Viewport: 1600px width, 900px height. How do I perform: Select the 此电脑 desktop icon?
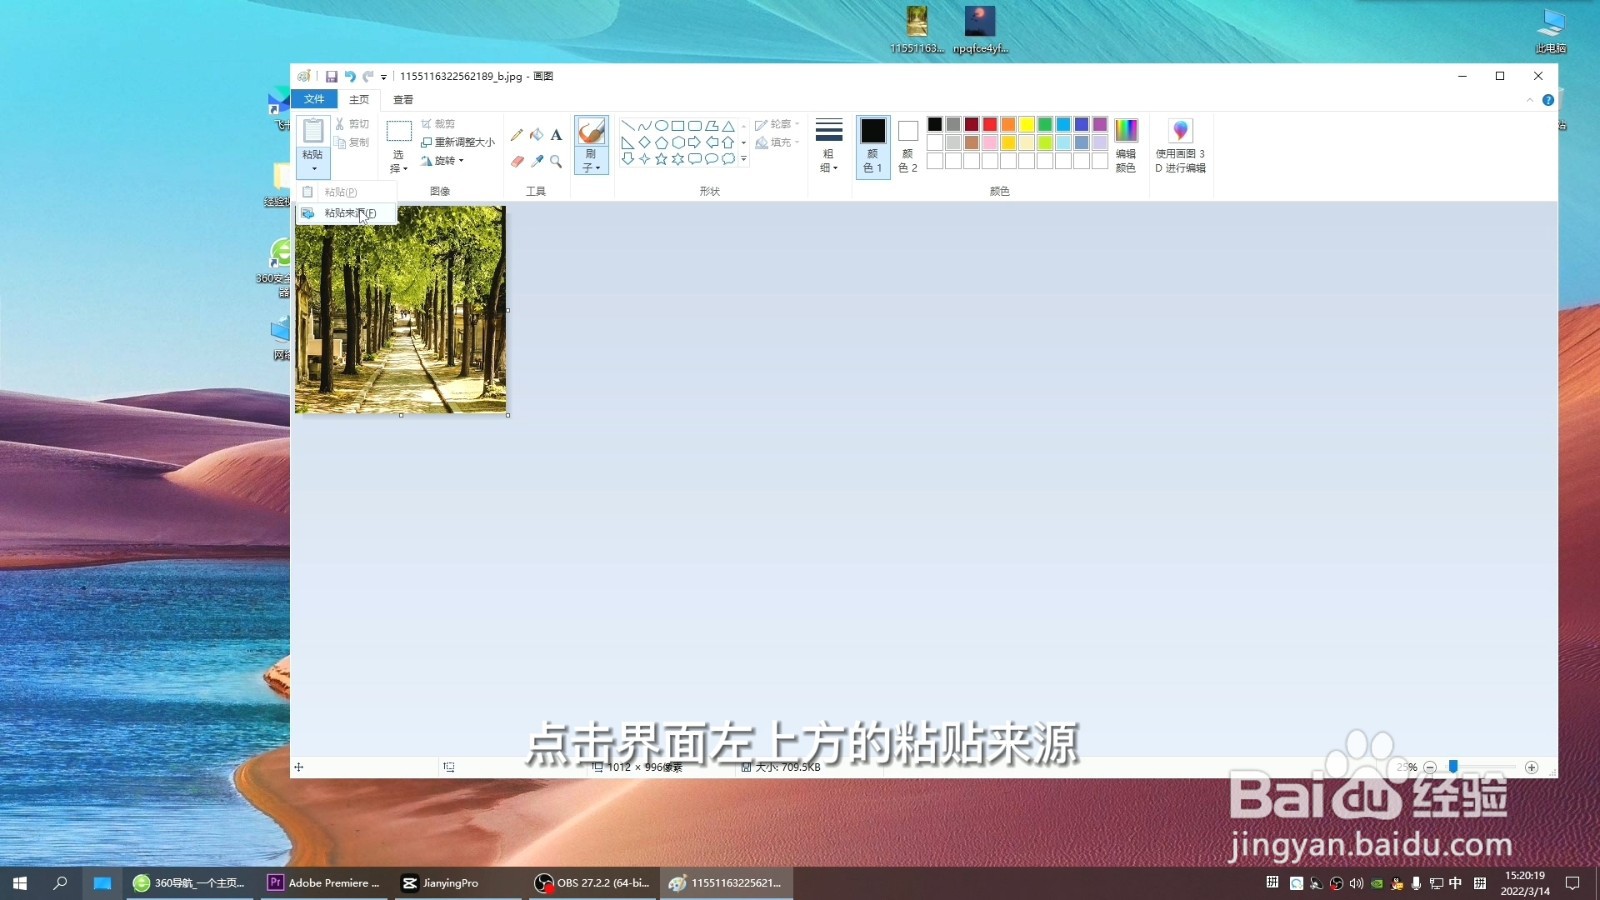[1551, 30]
